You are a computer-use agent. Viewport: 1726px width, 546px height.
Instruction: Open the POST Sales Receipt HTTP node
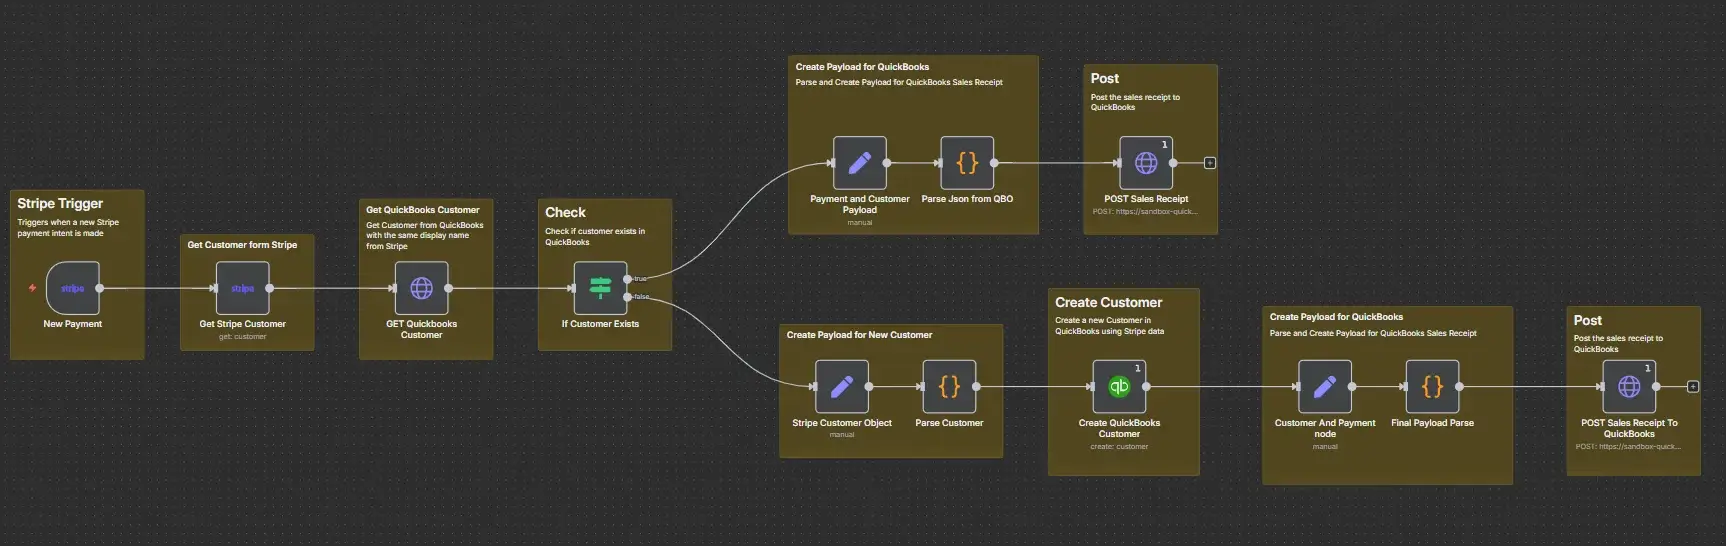click(1146, 163)
